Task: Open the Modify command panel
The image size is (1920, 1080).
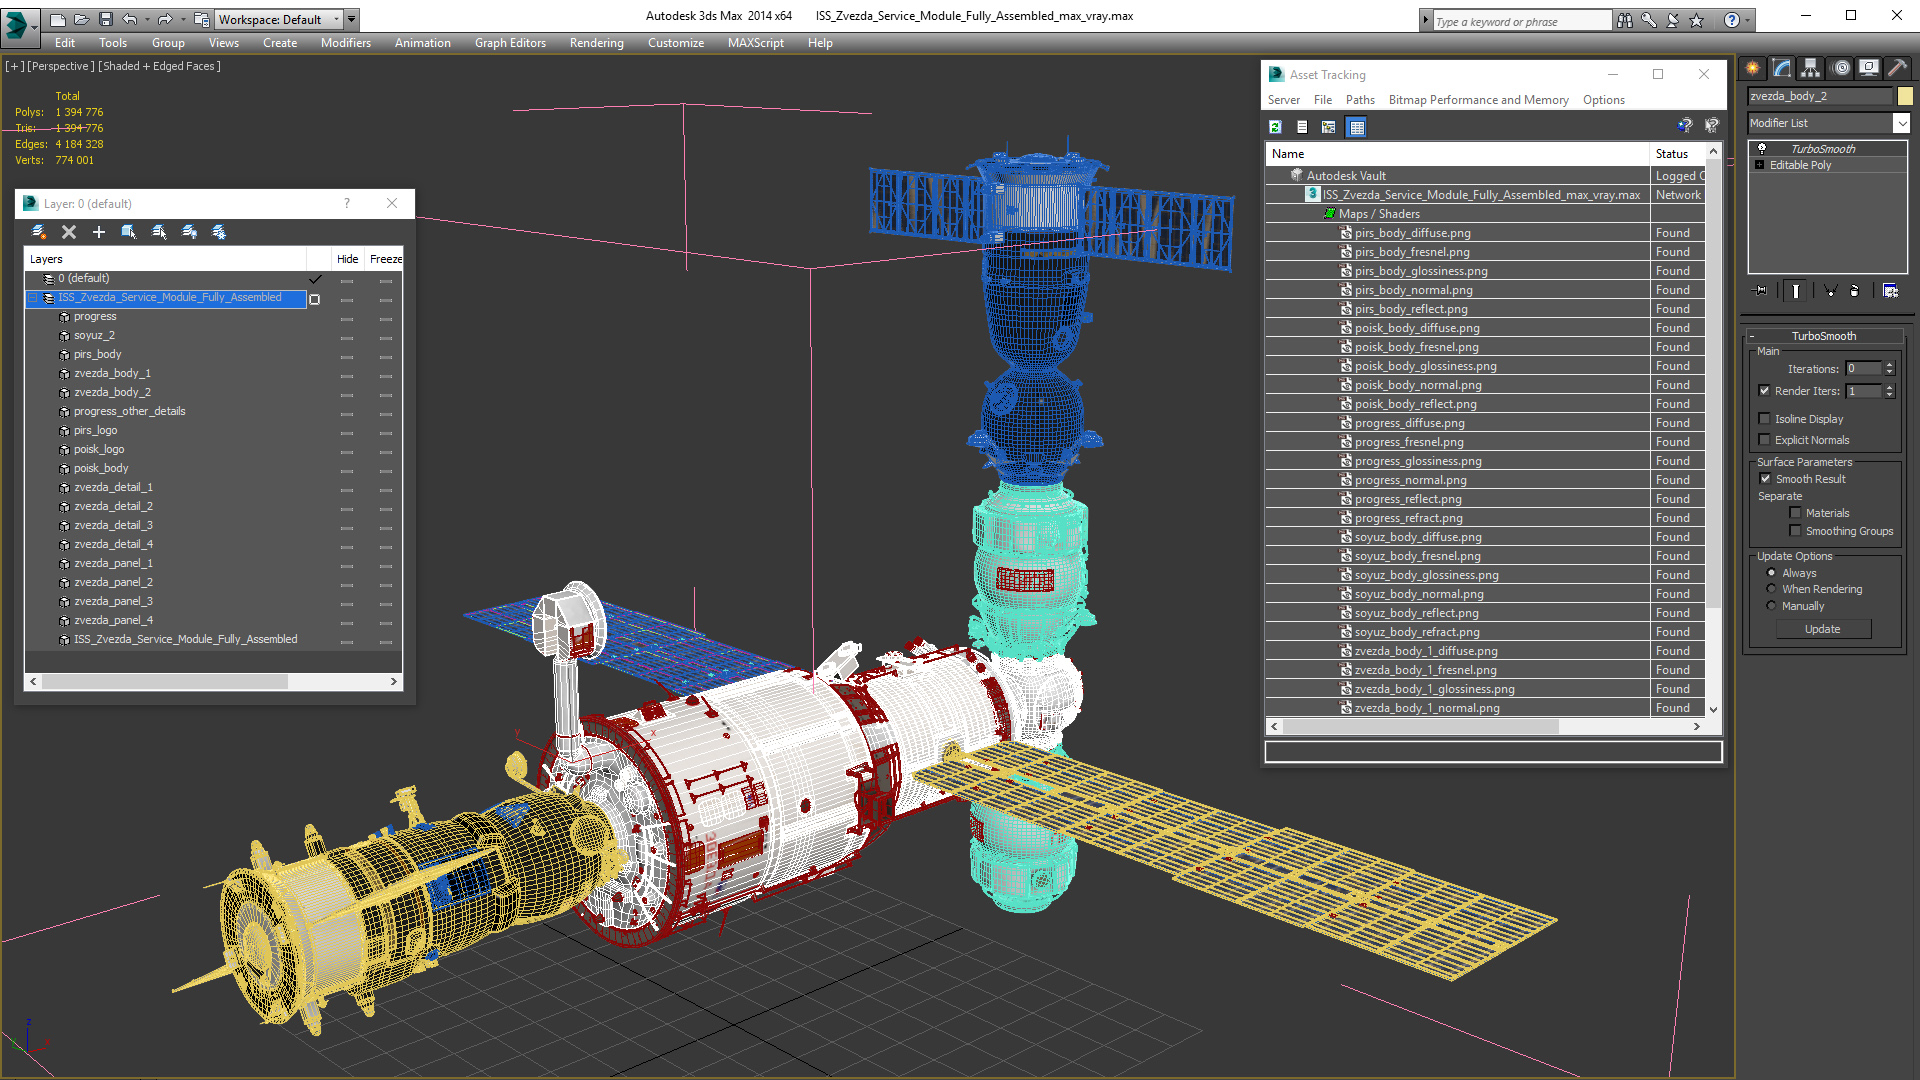Action: 1782,68
